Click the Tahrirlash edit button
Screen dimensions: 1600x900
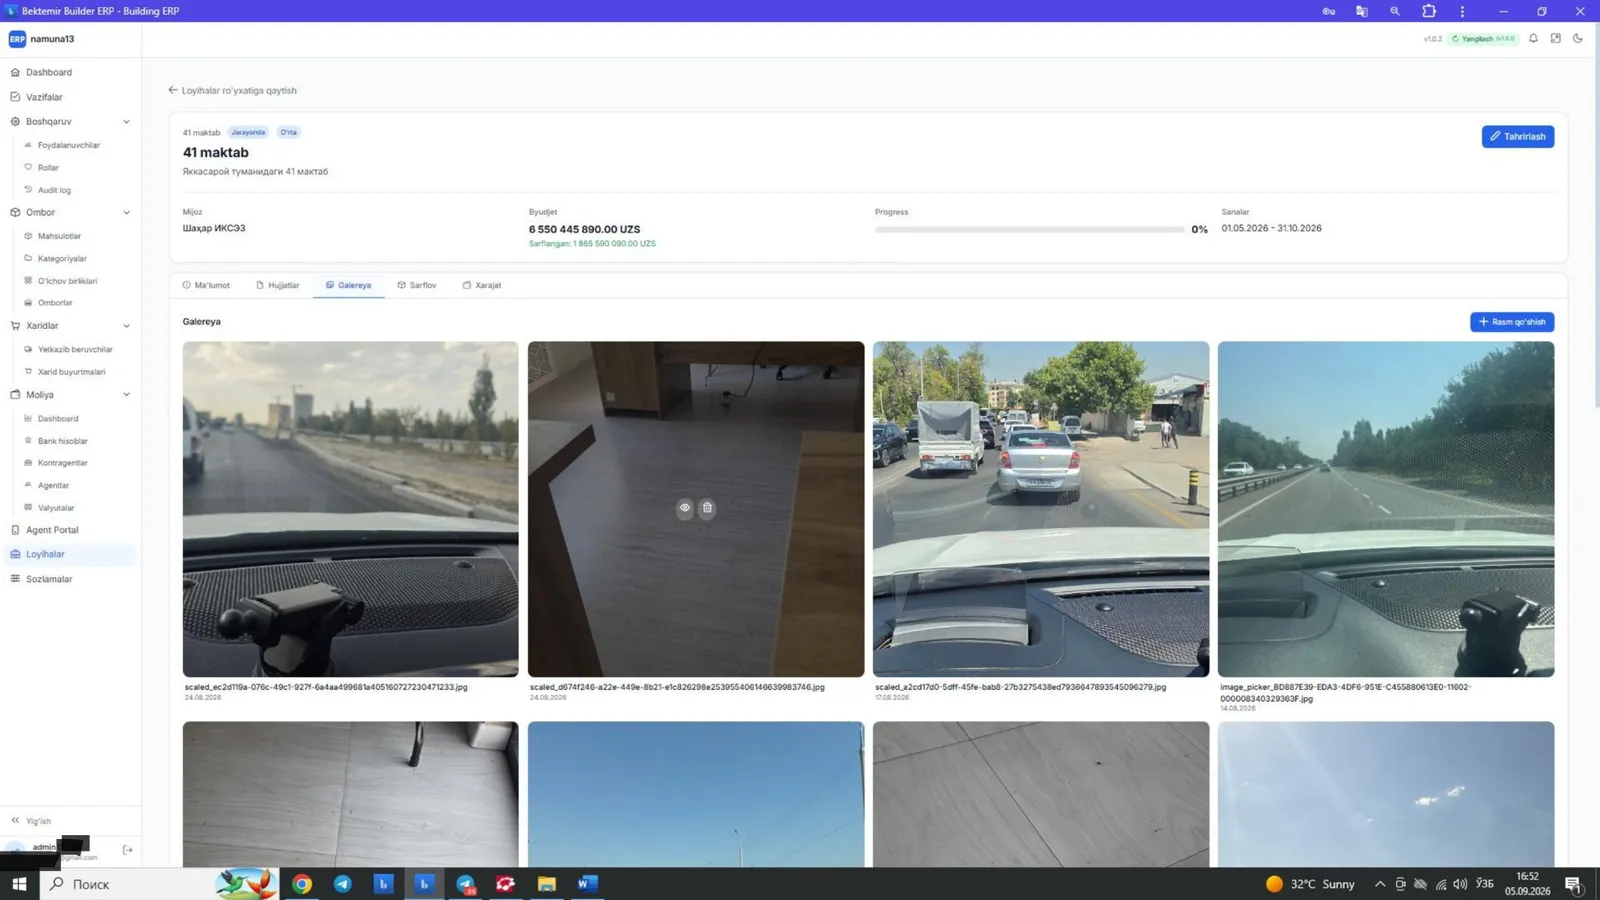tap(1518, 136)
